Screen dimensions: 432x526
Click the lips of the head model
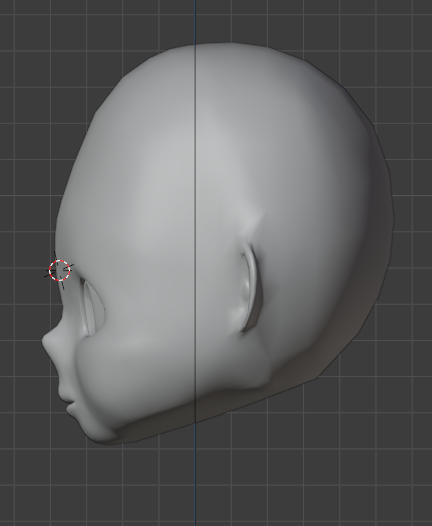[68, 401]
